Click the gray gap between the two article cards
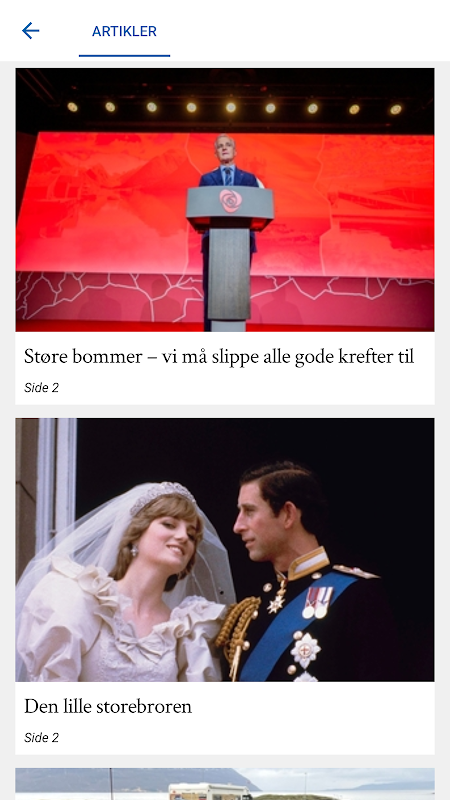This screenshot has height=800, width=450. pyautogui.click(x=225, y=411)
